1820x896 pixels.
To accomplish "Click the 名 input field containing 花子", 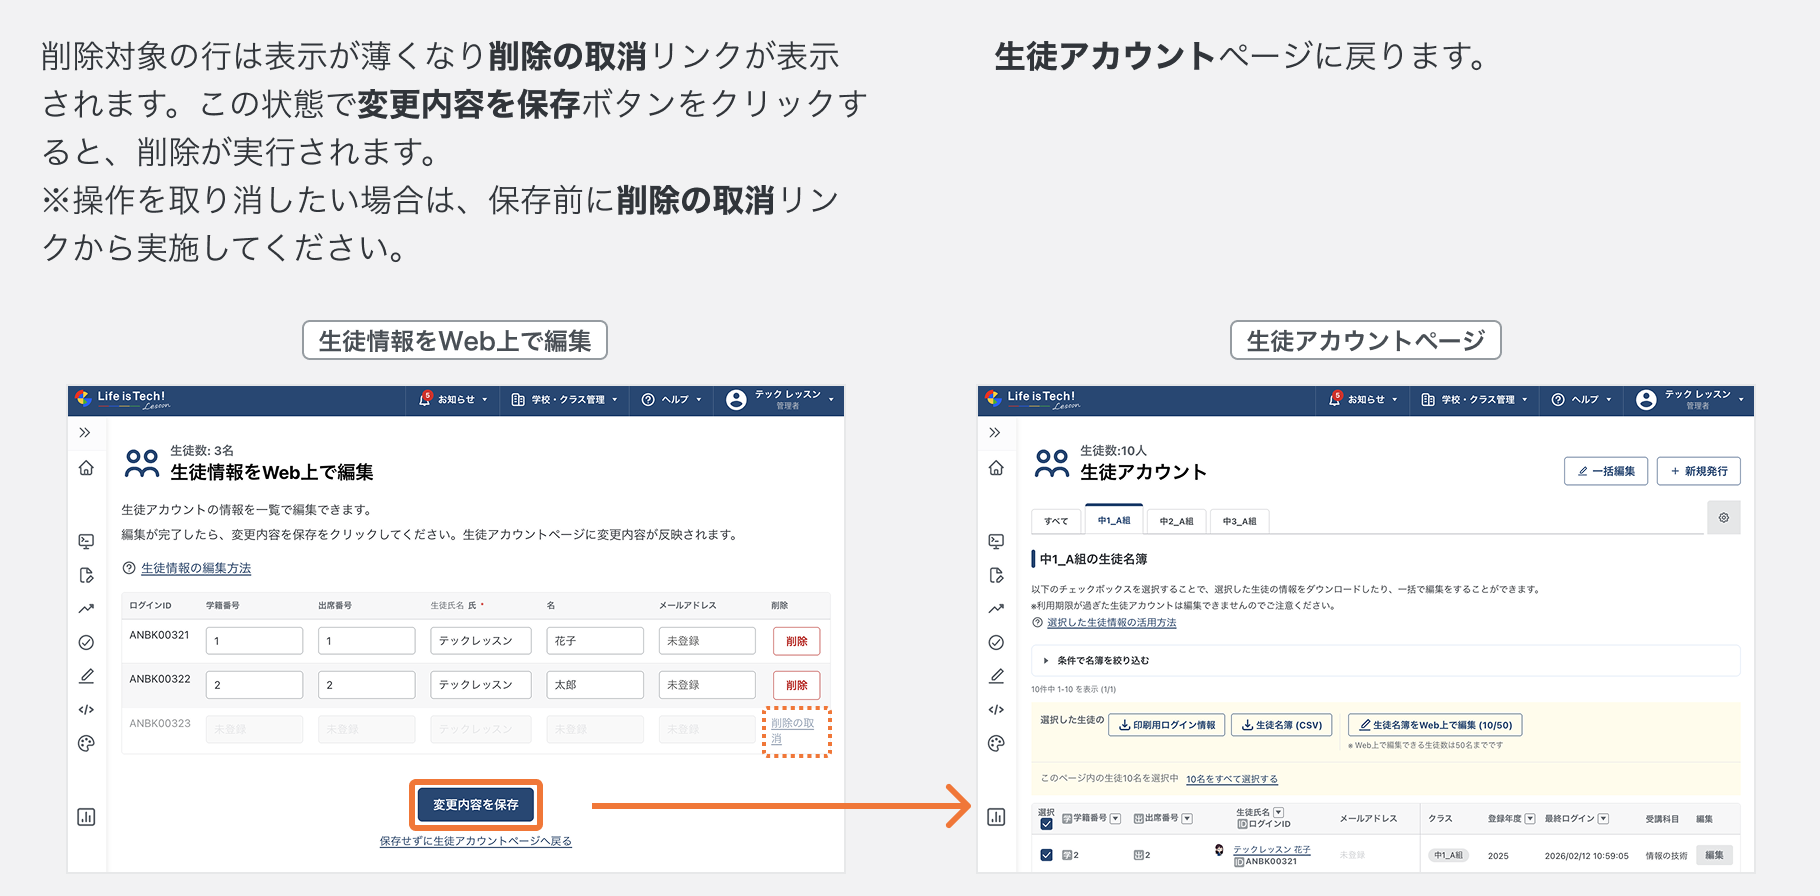I will (x=594, y=641).
